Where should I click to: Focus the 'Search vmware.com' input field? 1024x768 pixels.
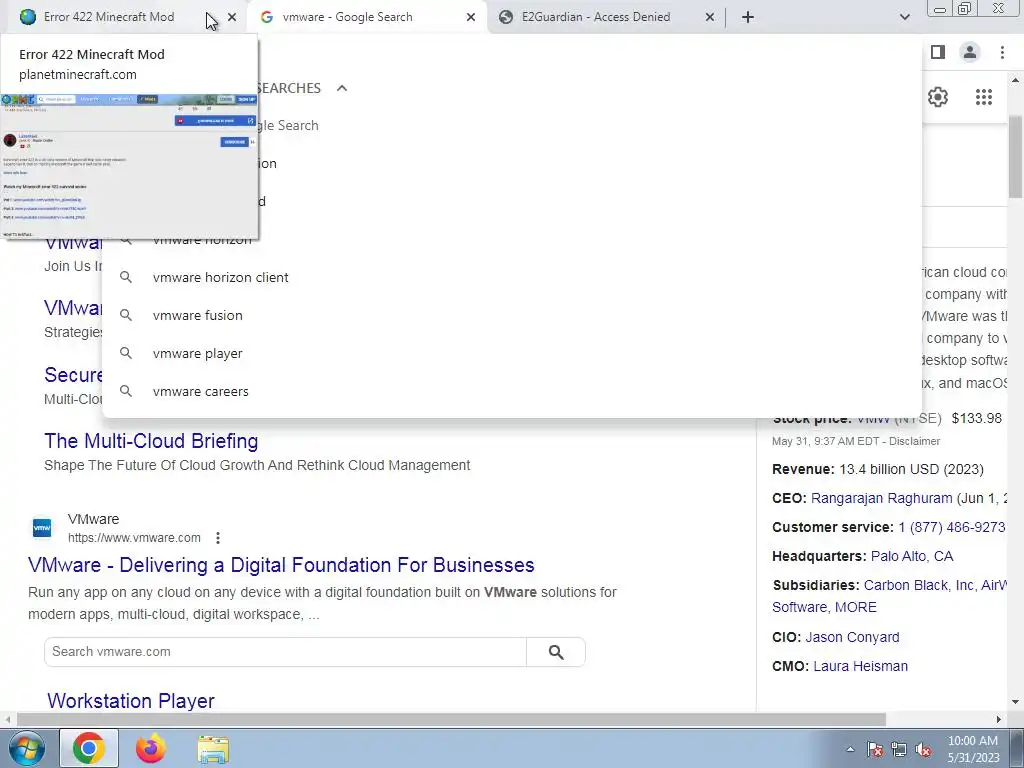(x=285, y=652)
